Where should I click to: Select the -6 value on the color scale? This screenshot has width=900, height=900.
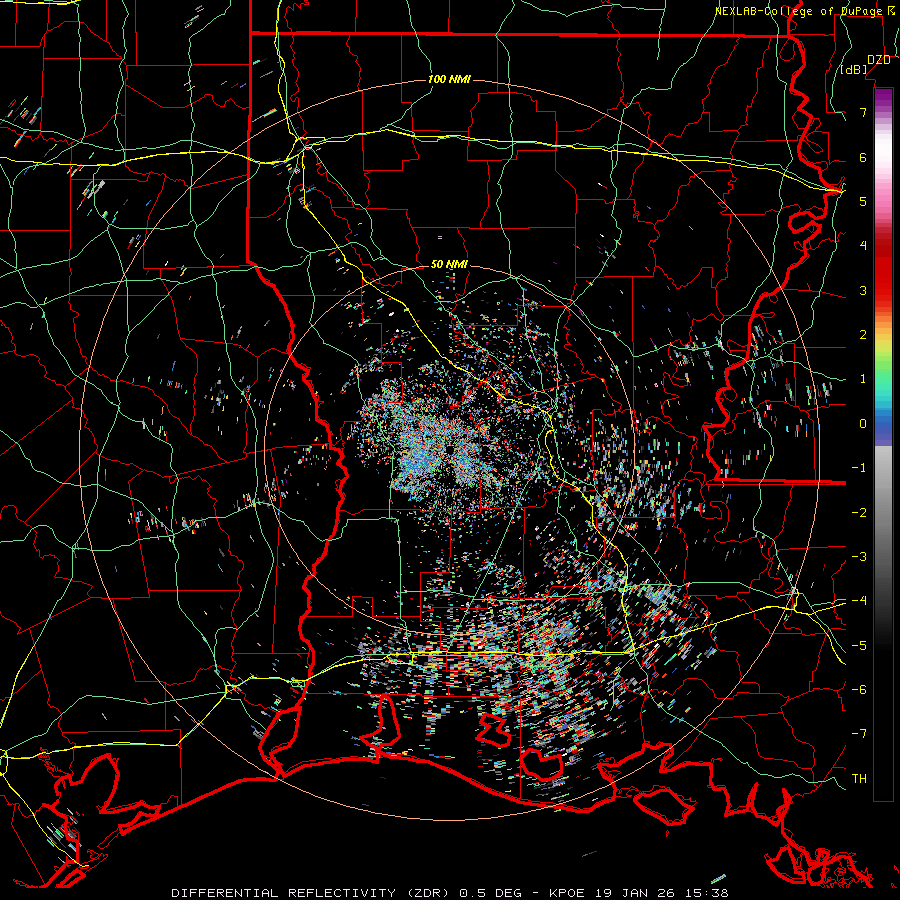[859, 690]
